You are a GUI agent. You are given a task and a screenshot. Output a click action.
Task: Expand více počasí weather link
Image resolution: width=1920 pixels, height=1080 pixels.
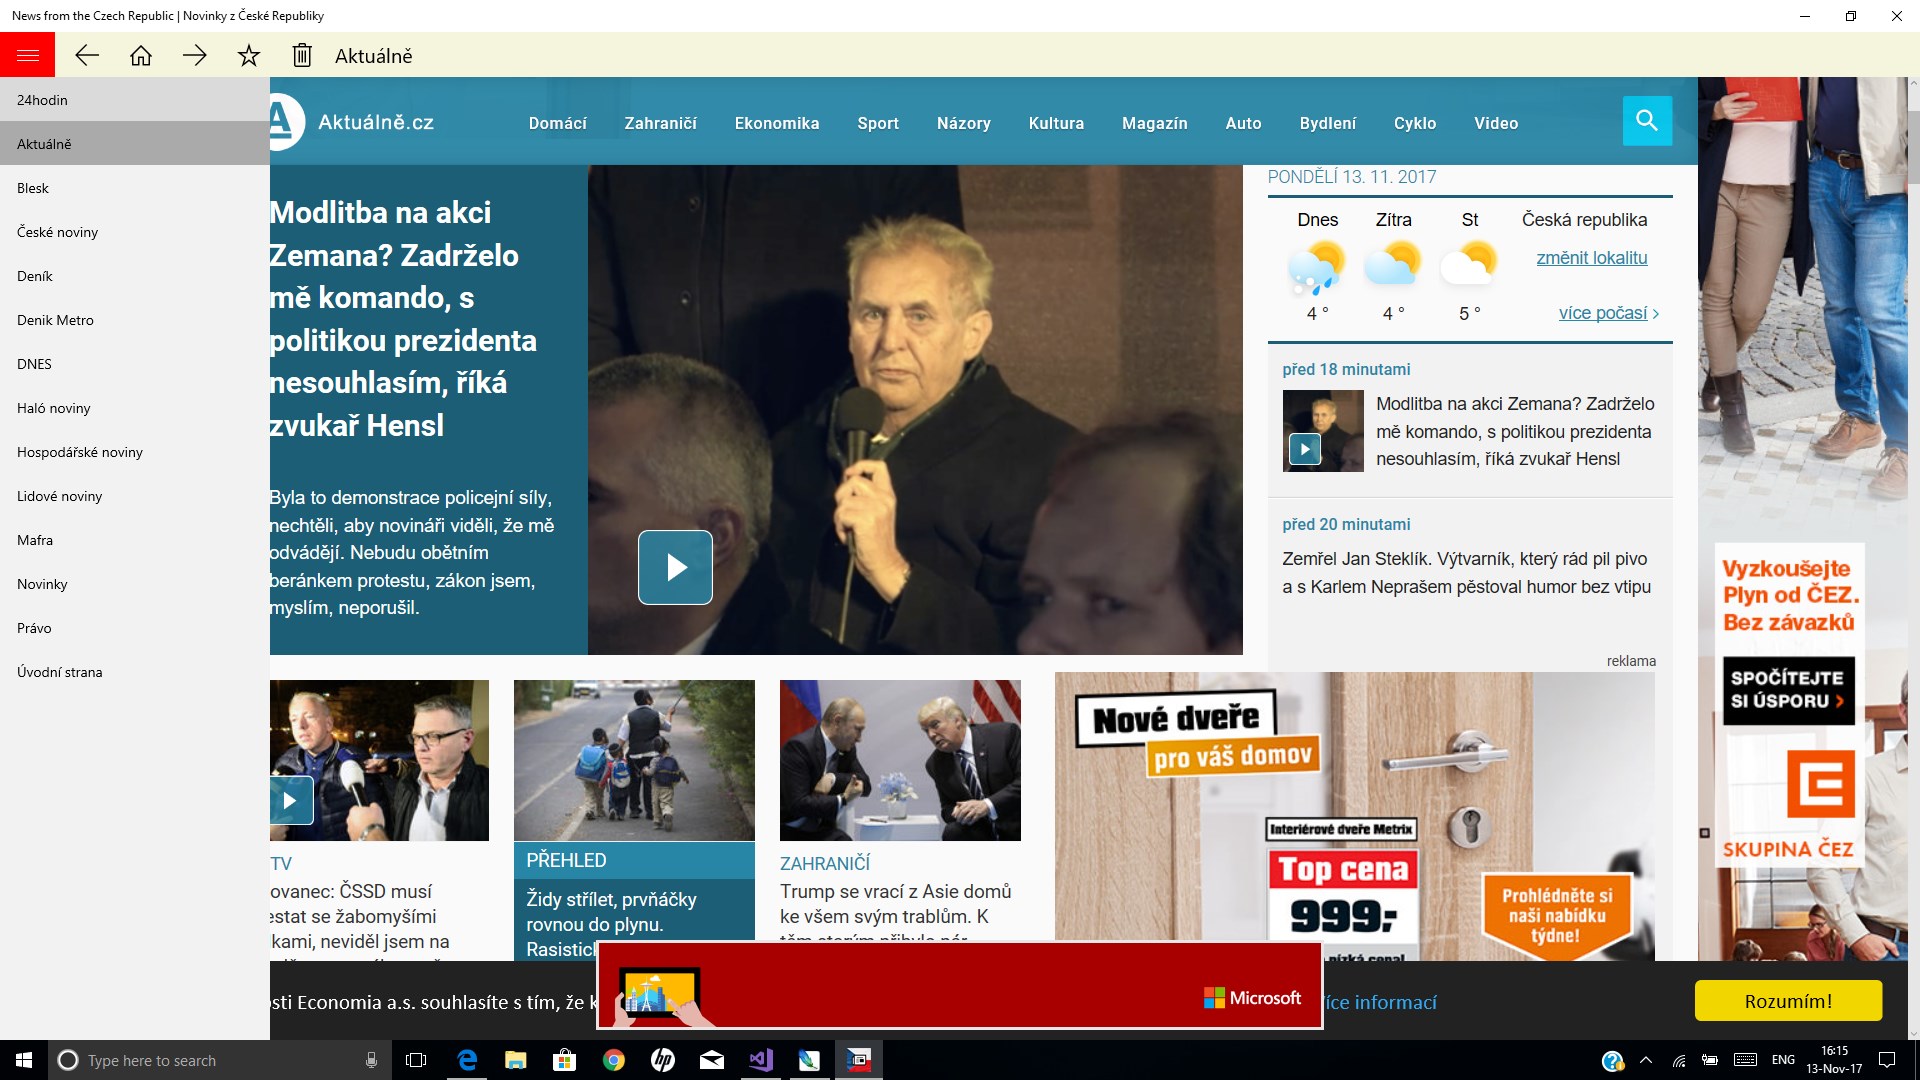tap(1607, 313)
